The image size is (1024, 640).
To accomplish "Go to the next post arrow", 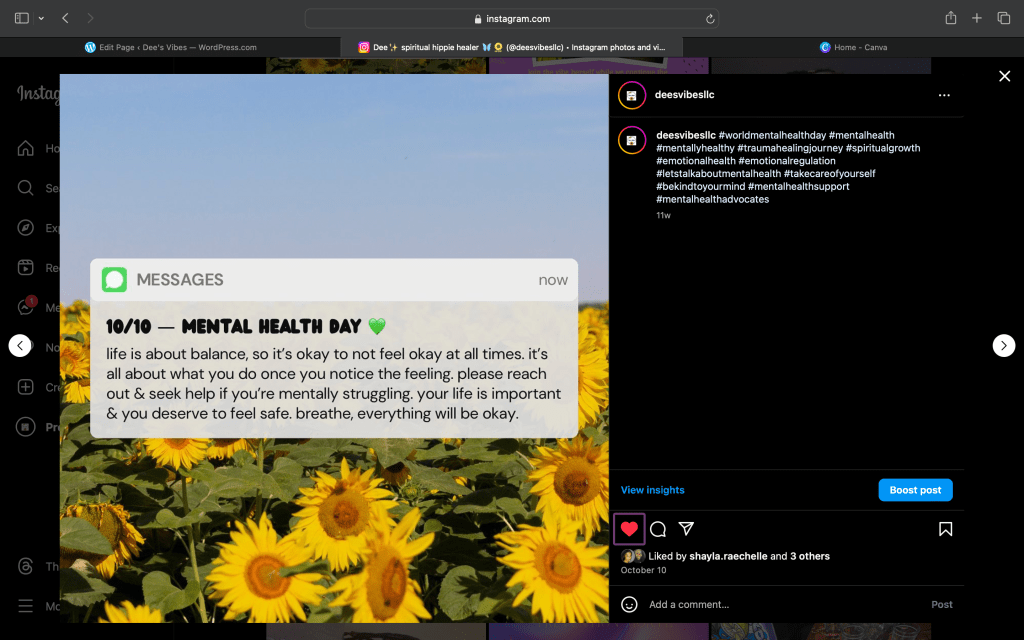I will click(1003, 345).
